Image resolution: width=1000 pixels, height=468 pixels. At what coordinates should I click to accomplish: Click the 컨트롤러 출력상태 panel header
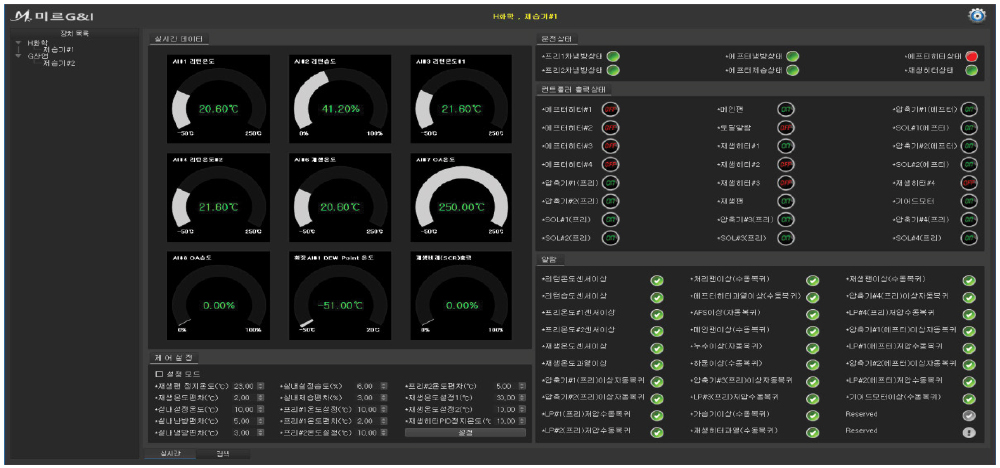pyautogui.click(x=575, y=89)
